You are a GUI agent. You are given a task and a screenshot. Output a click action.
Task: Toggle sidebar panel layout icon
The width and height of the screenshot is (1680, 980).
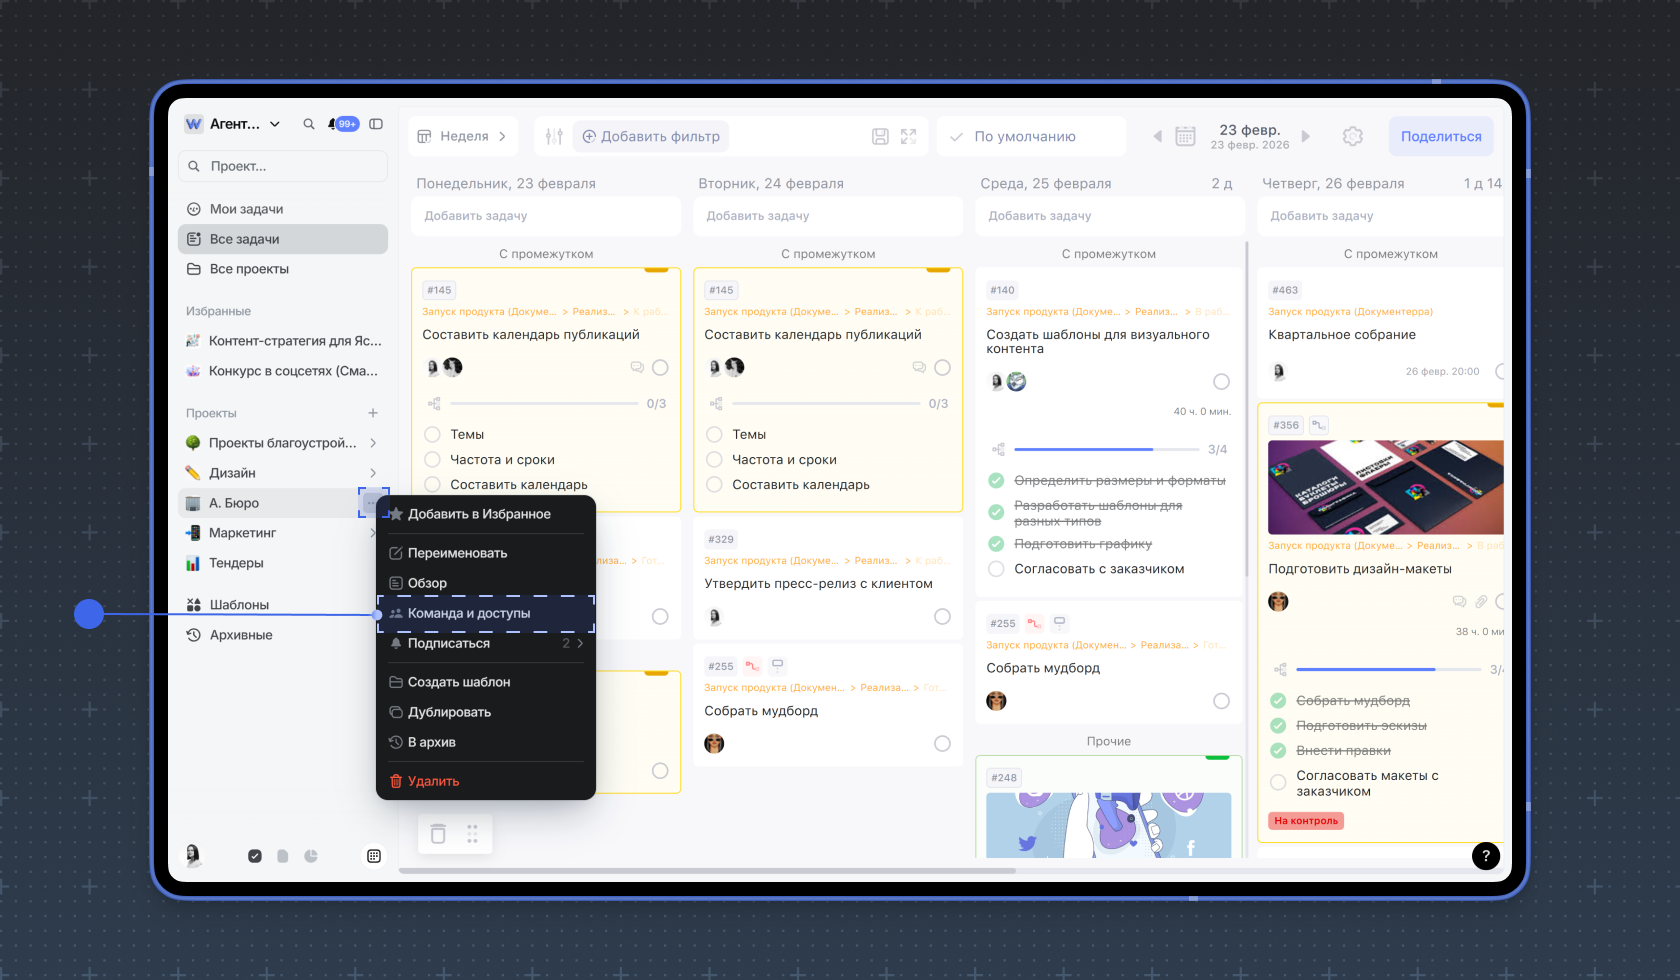pos(376,124)
